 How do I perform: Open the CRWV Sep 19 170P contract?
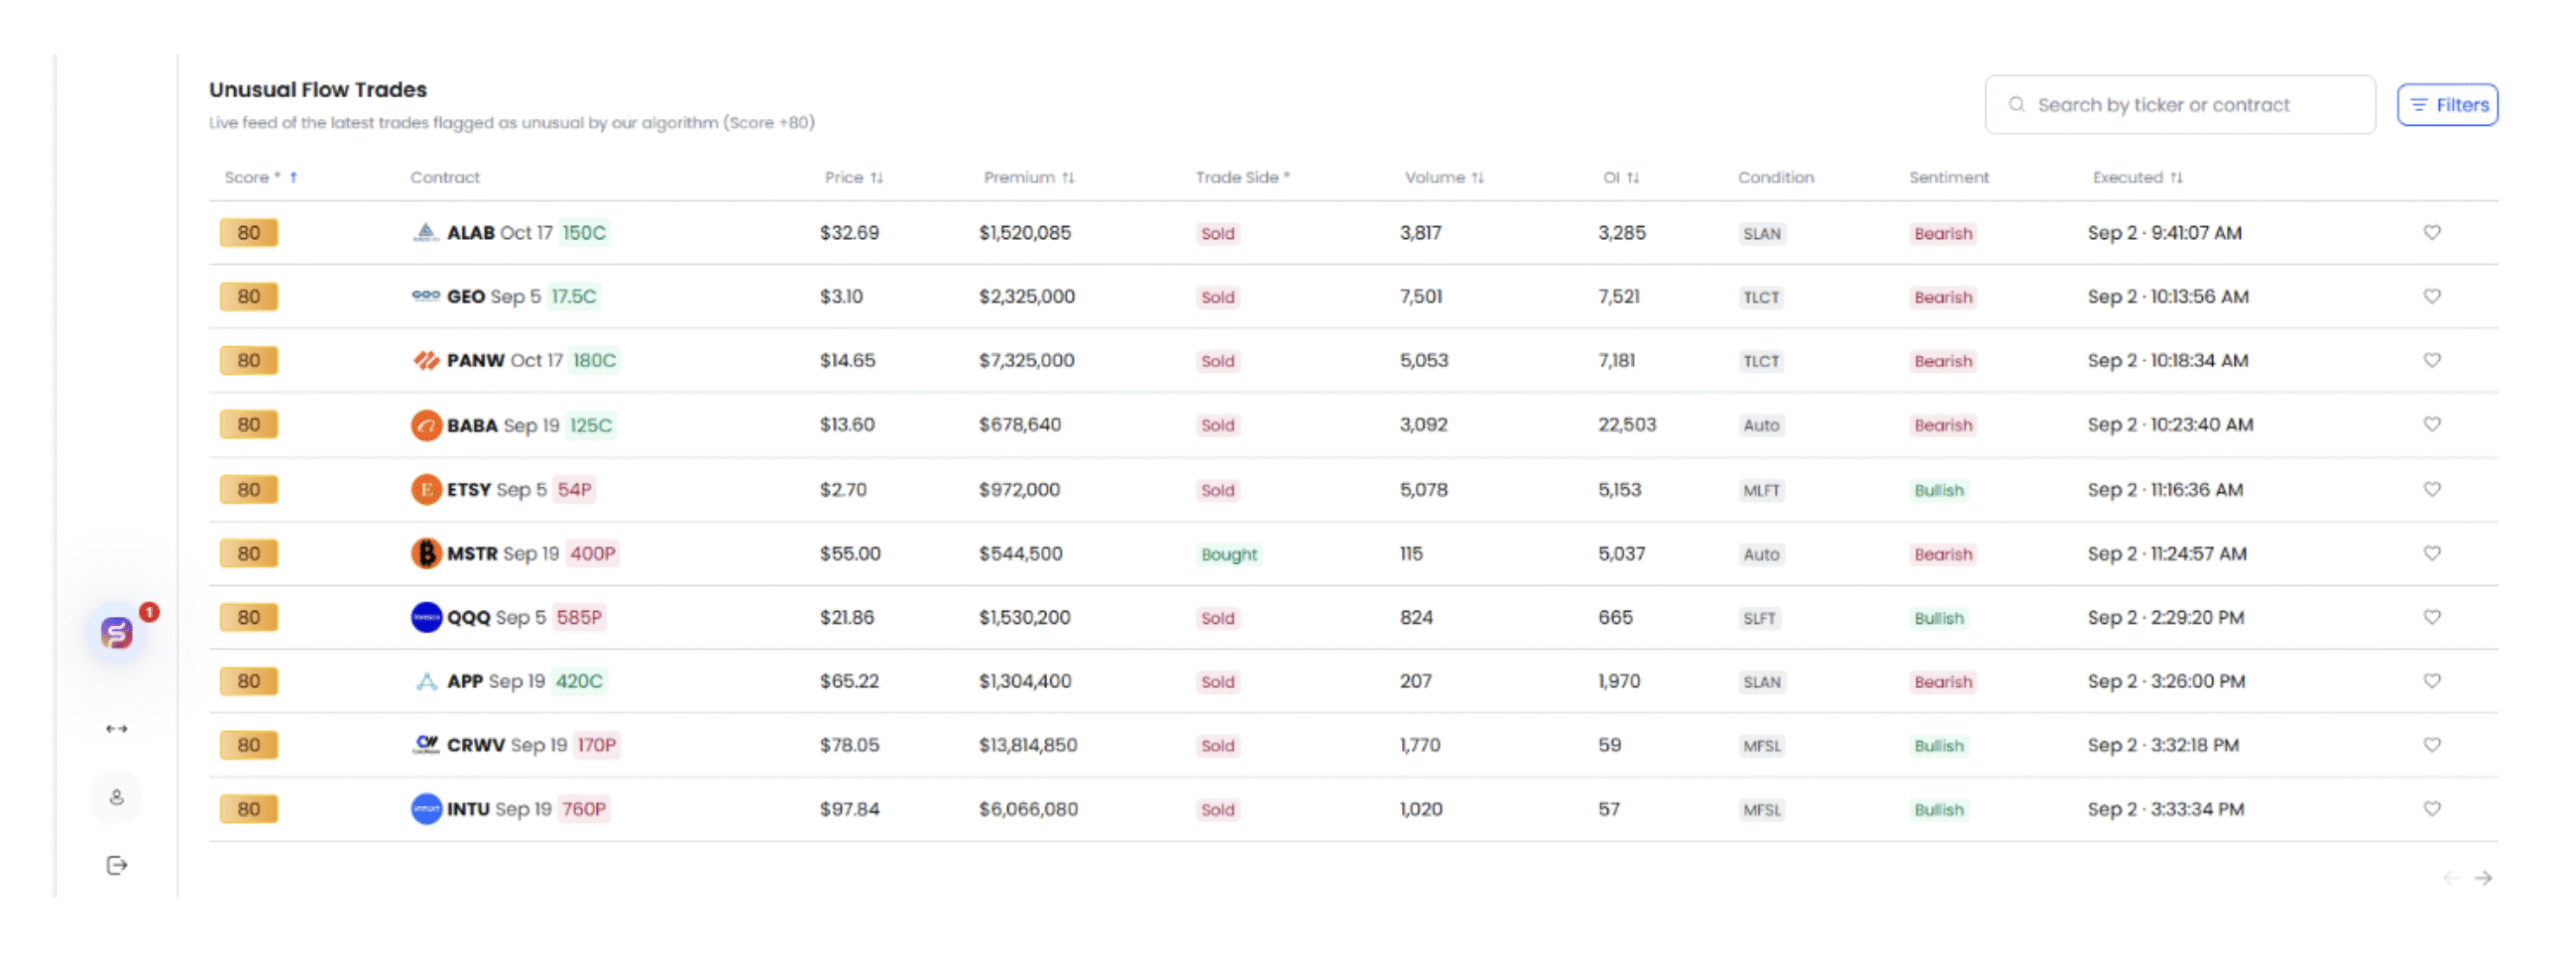pyautogui.click(x=531, y=745)
